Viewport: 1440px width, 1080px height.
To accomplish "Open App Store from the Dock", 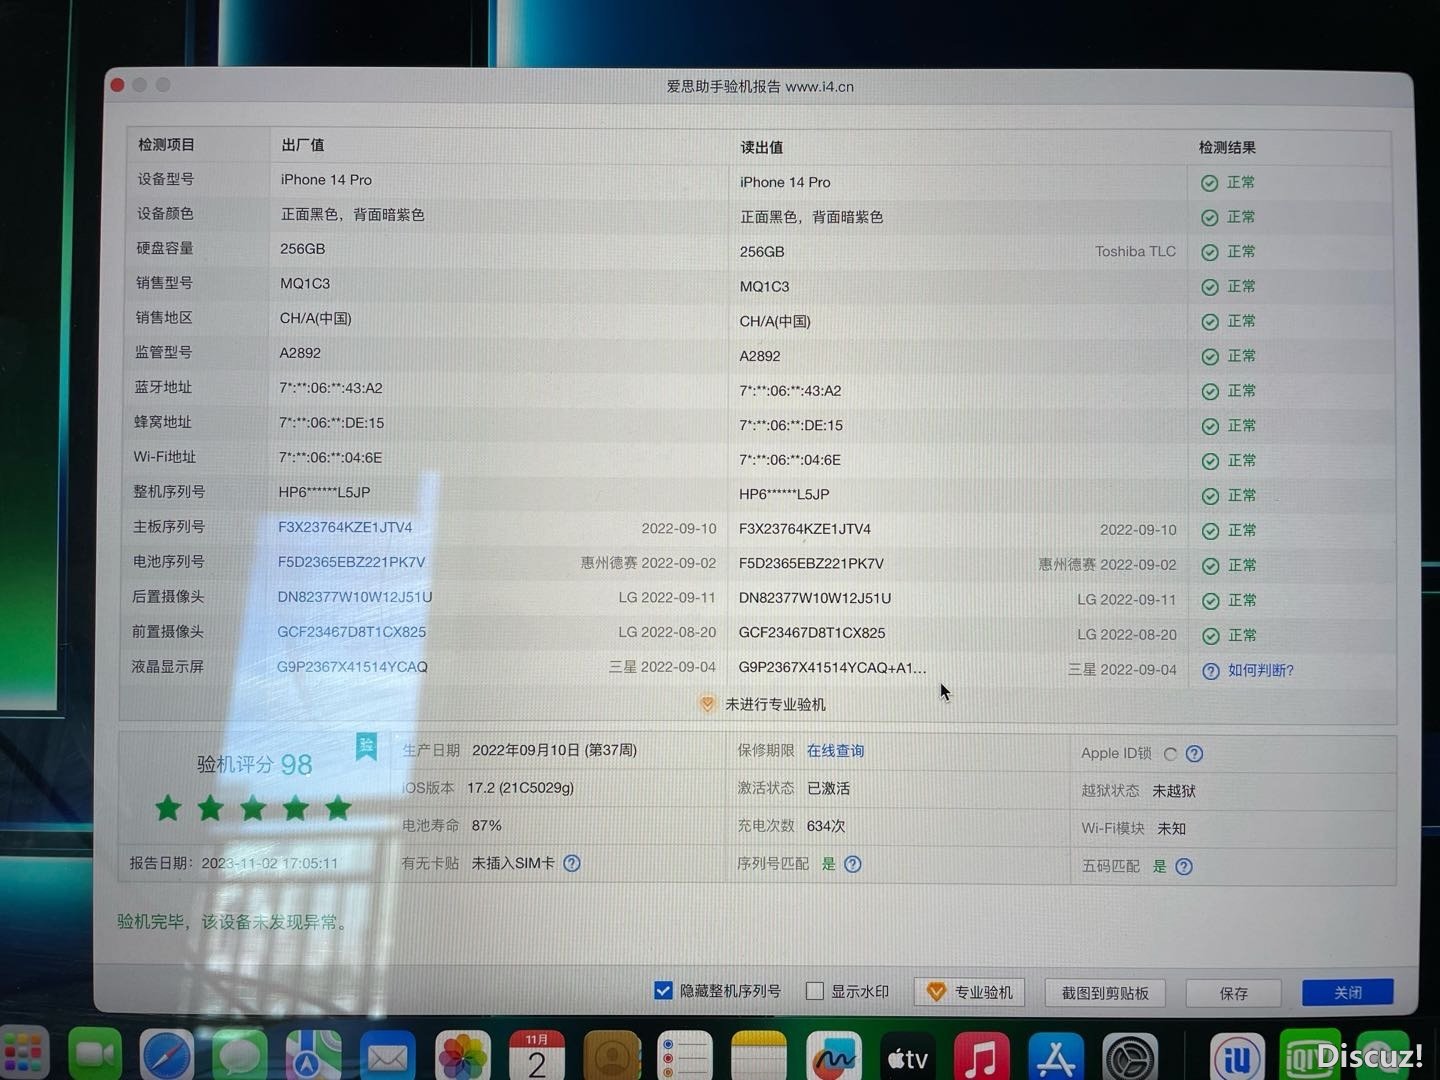I will point(1056,1056).
